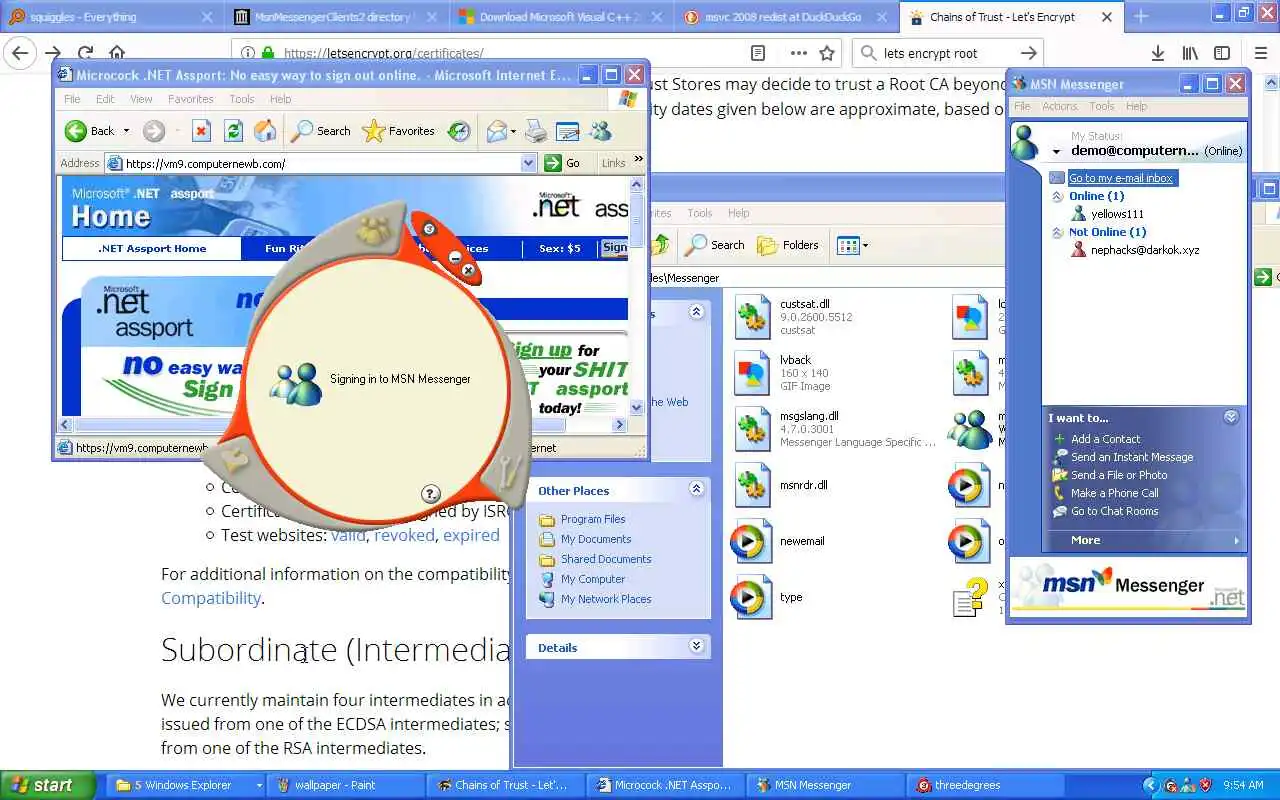Click the Messenger icon in IE toolbar
Image resolution: width=1280 pixels, height=800 pixels.
[600, 131]
